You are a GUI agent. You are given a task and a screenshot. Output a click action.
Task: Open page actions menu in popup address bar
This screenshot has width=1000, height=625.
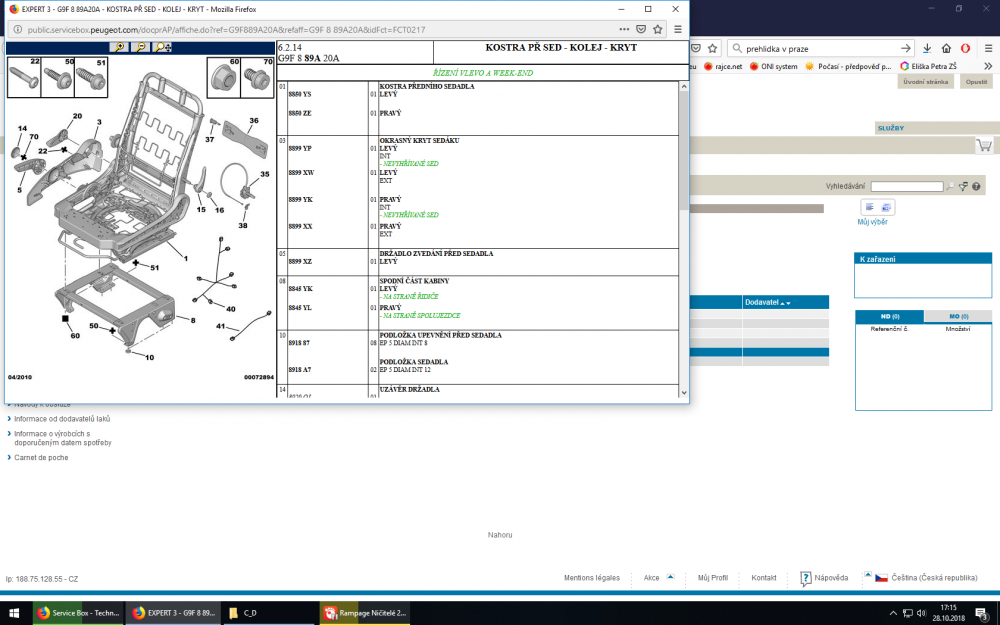click(624, 29)
